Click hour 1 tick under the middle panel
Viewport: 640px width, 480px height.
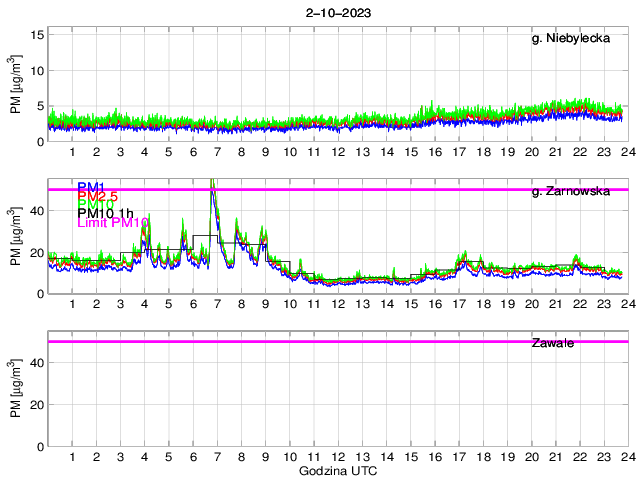point(72,304)
